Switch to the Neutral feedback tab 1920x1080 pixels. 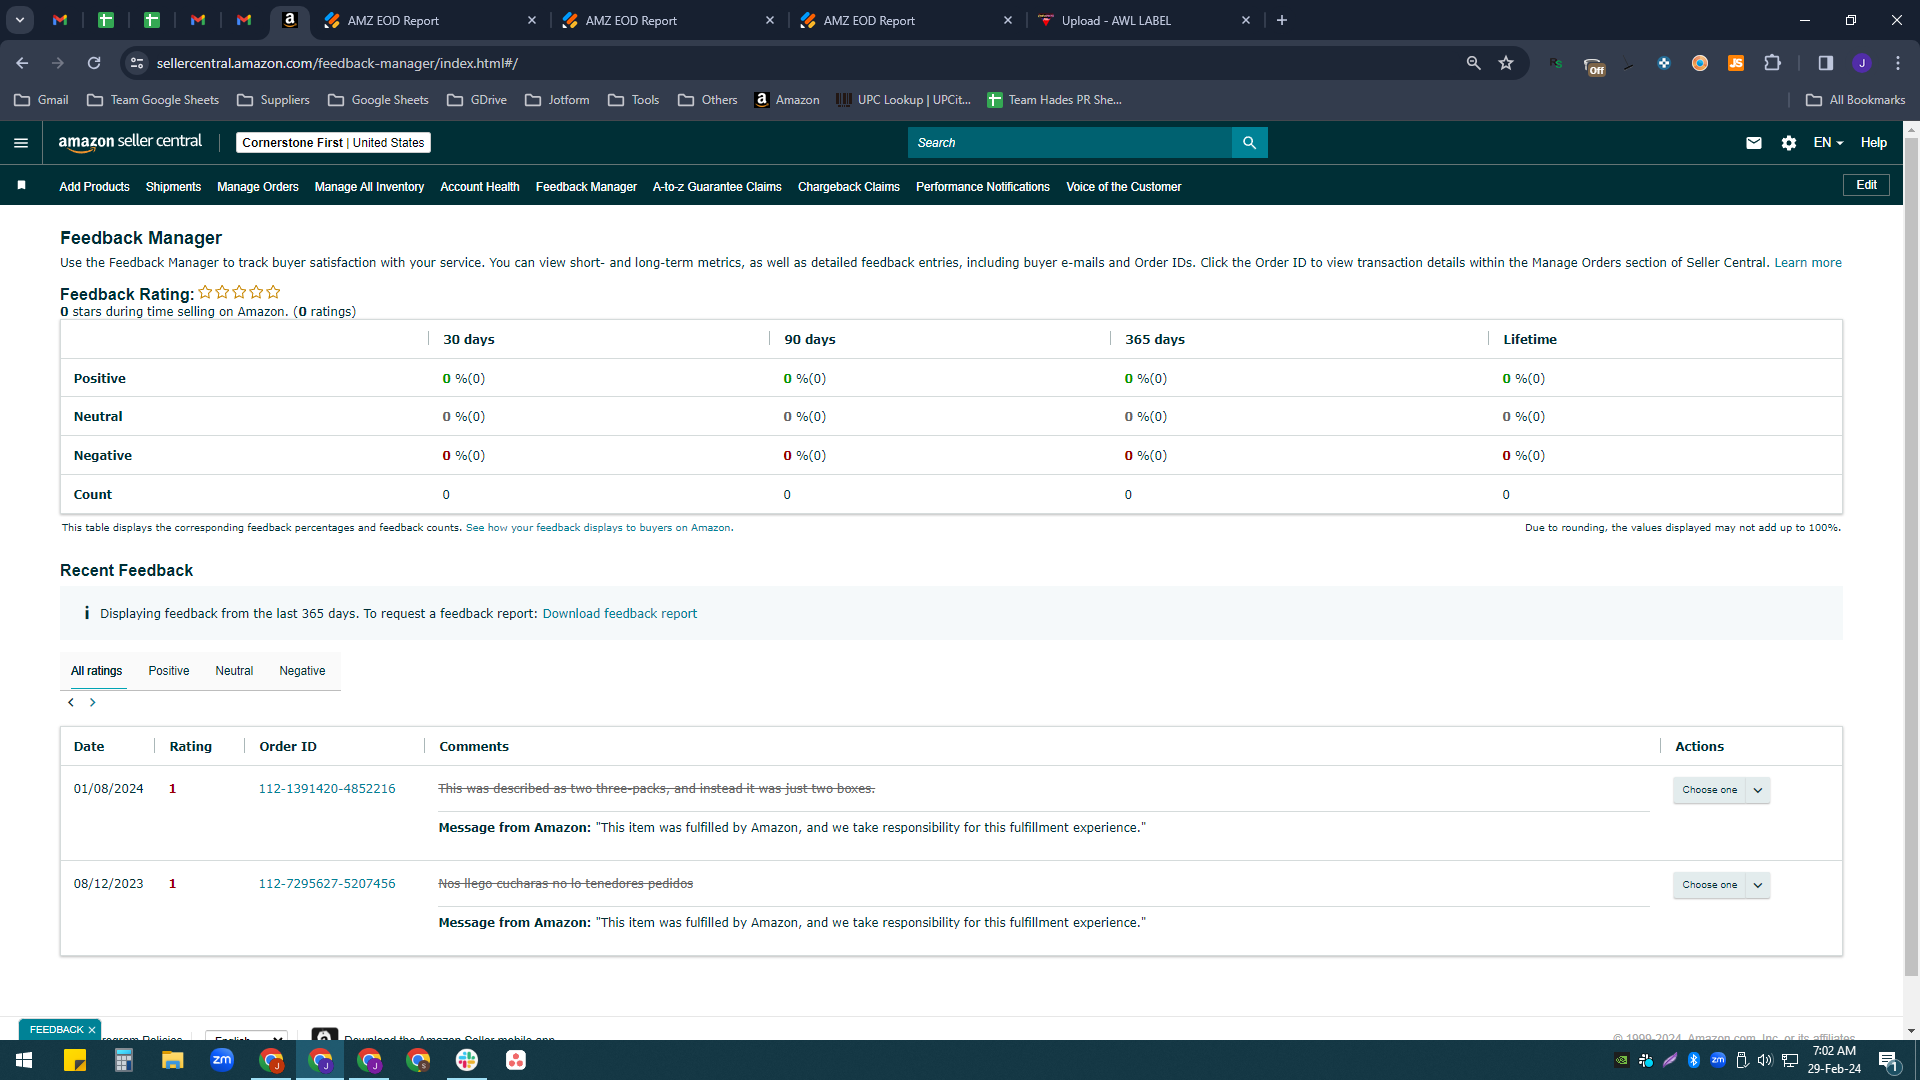coord(234,671)
